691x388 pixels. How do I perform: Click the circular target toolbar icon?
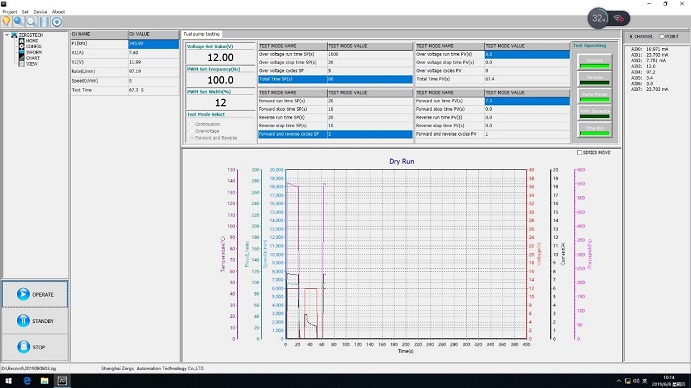click(57, 22)
